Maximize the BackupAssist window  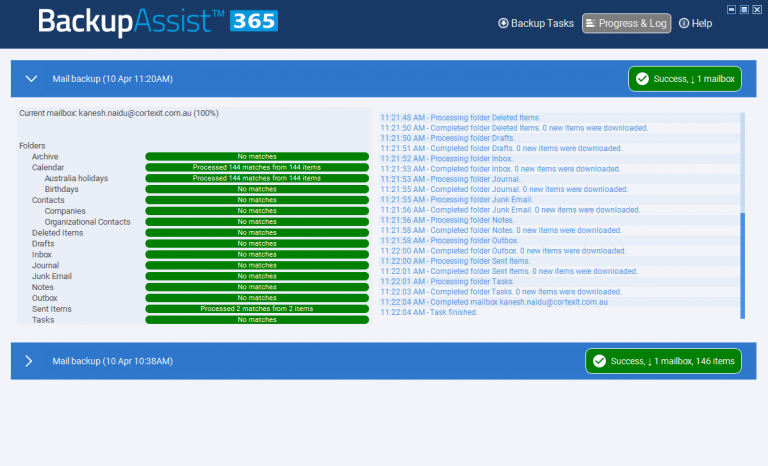click(x=744, y=8)
